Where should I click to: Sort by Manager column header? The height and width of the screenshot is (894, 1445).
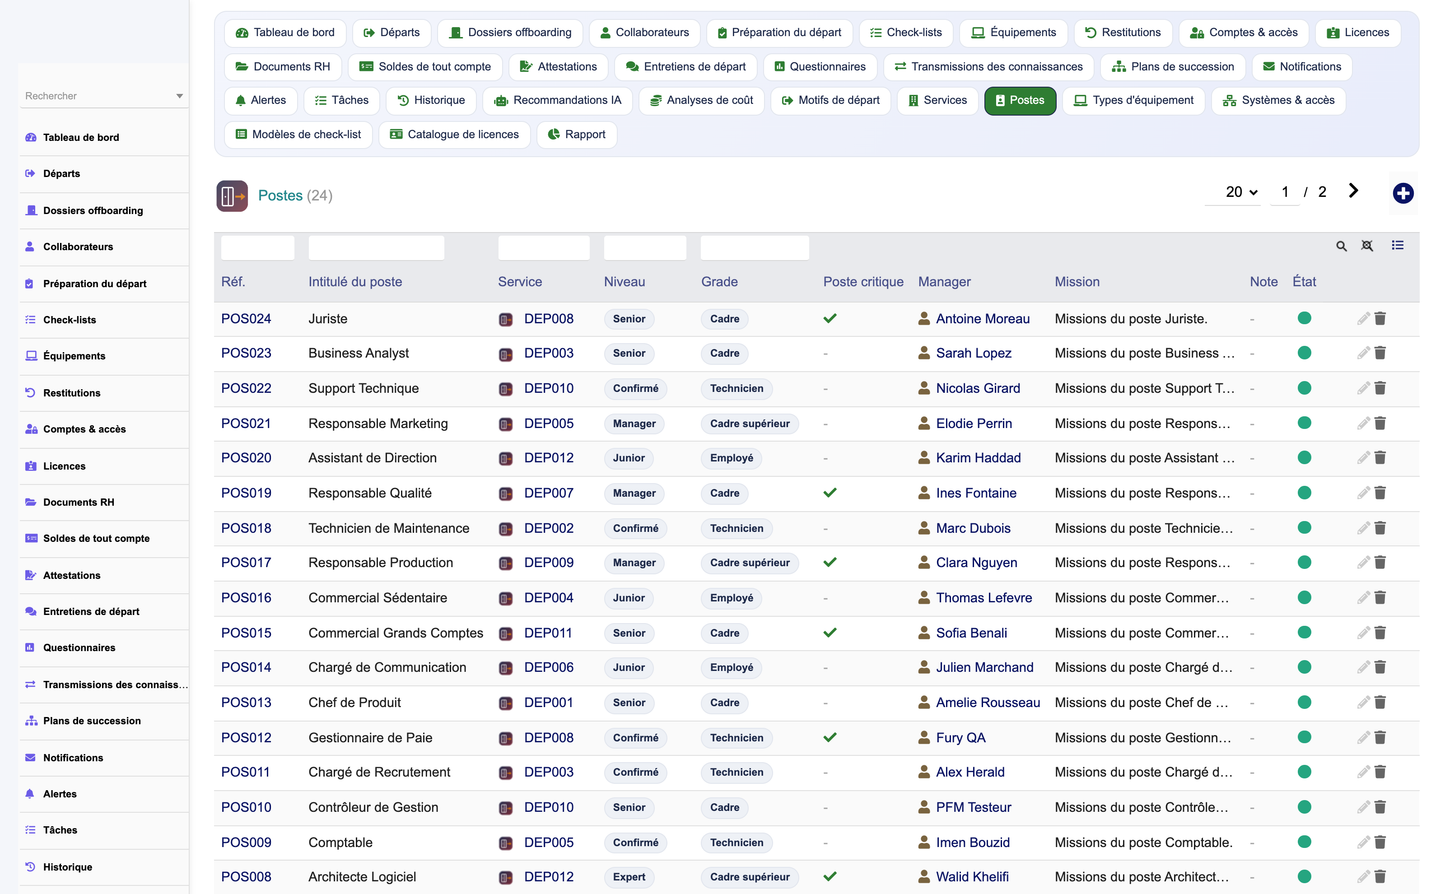[x=944, y=282]
